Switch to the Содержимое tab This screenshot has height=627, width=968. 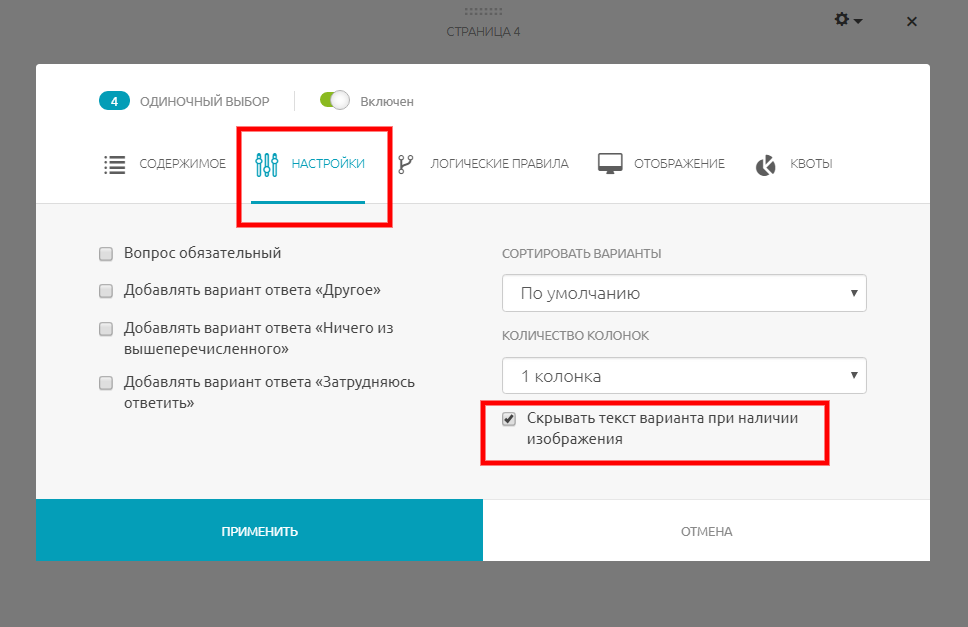(x=165, y=164)
